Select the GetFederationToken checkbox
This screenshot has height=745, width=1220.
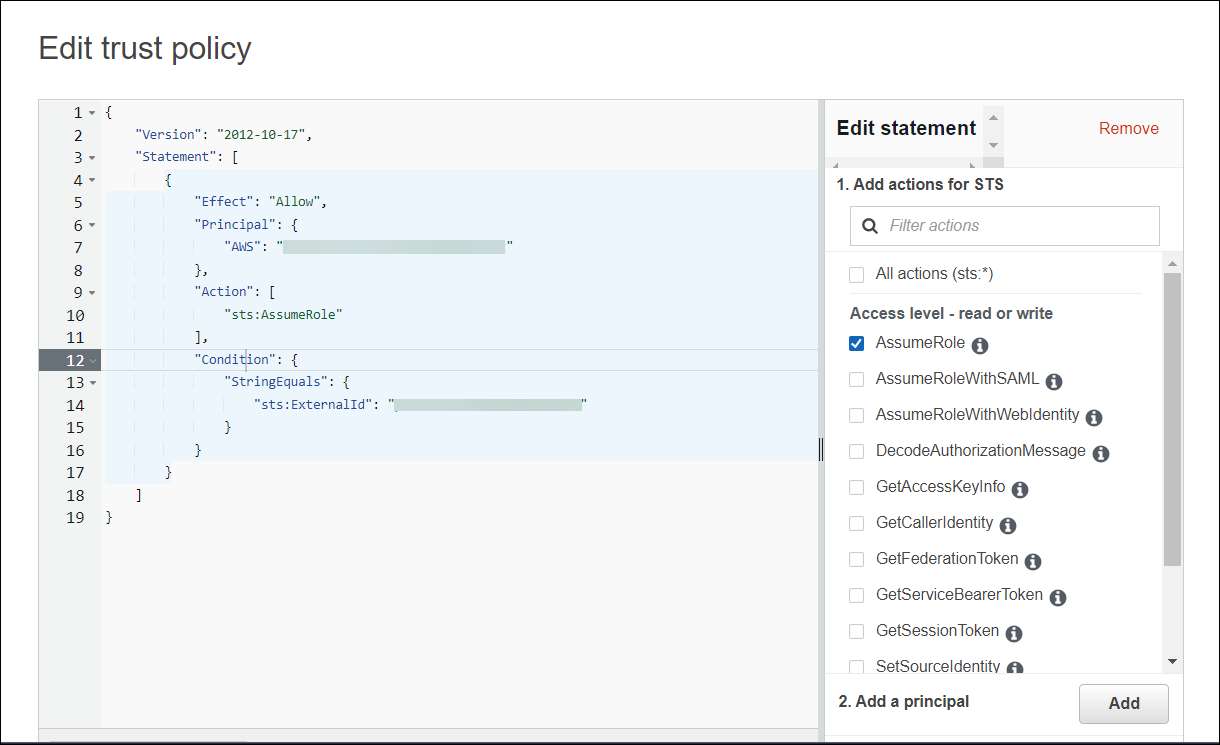pos(856,559)
